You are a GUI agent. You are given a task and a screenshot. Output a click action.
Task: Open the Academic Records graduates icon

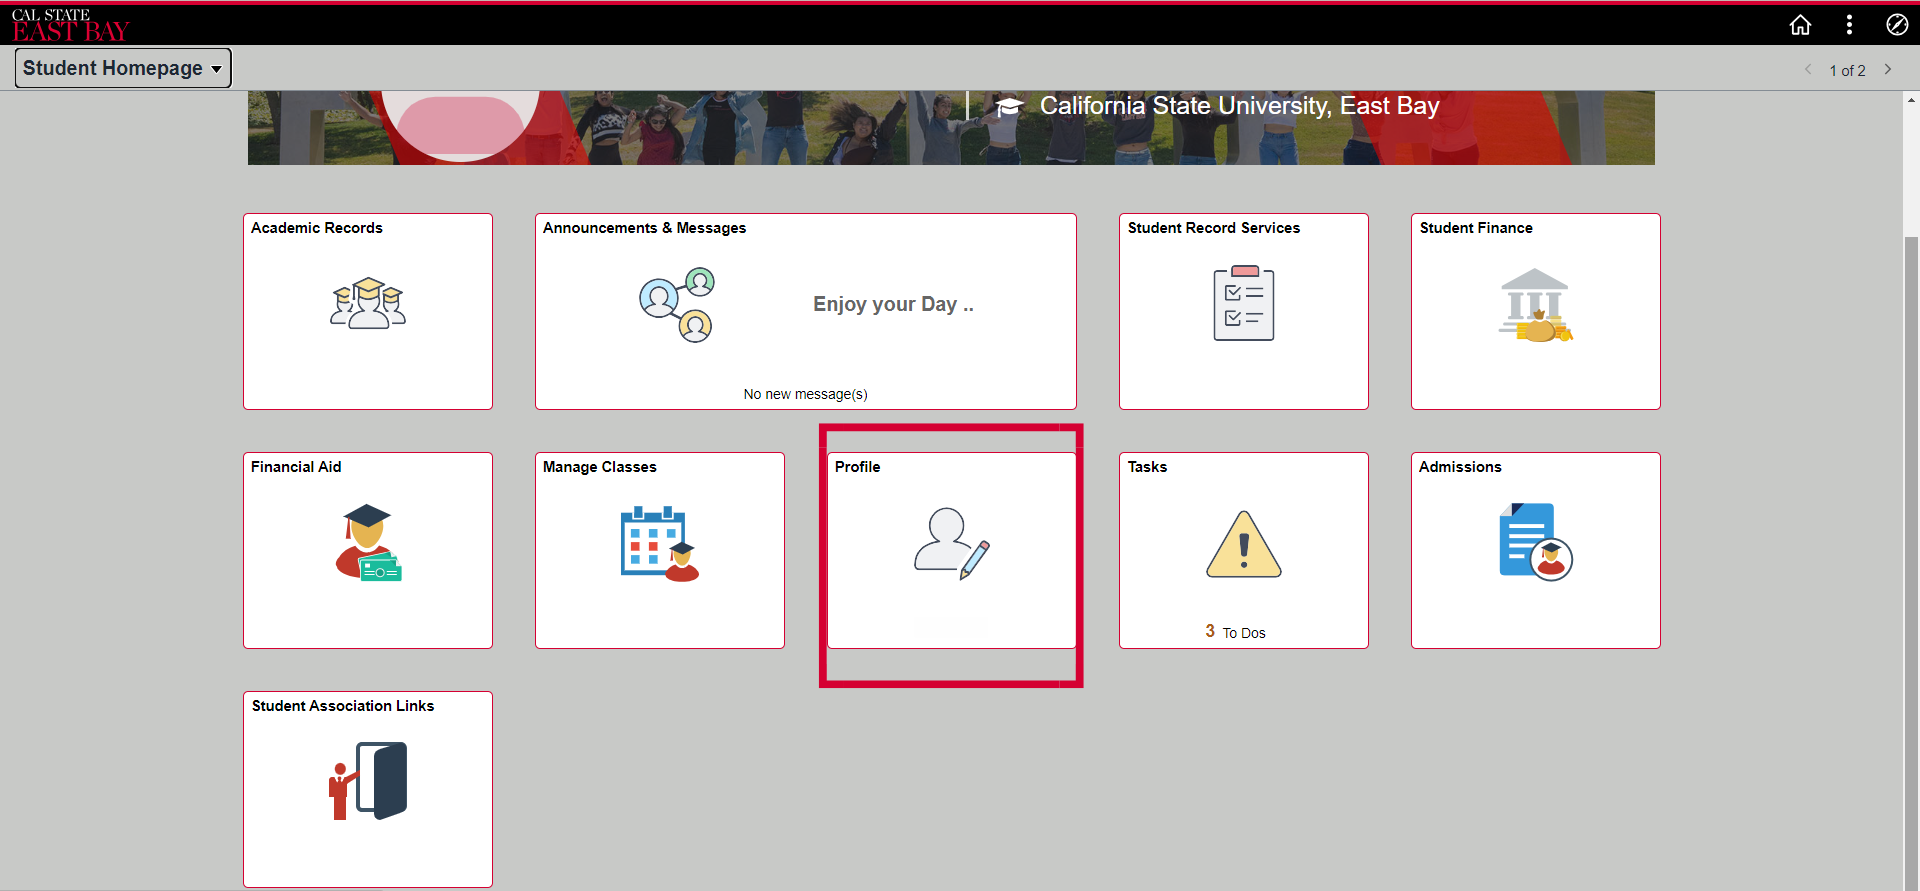(x=368, y=303)
